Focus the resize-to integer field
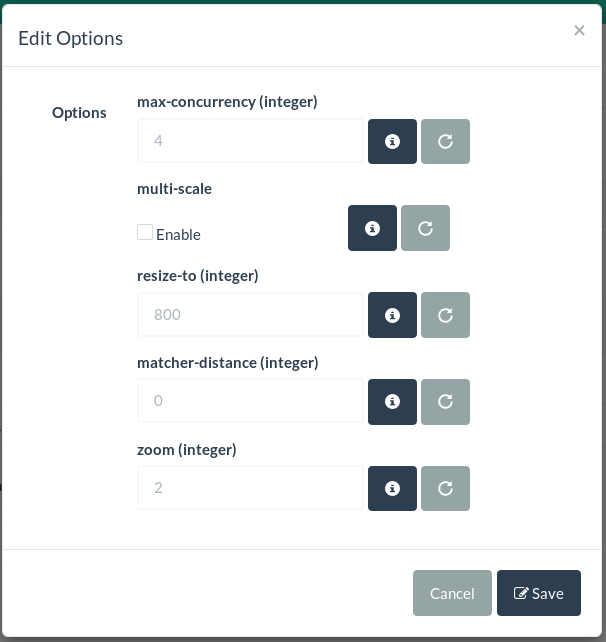This screenshot has height=642, width=606. point(250,315)
